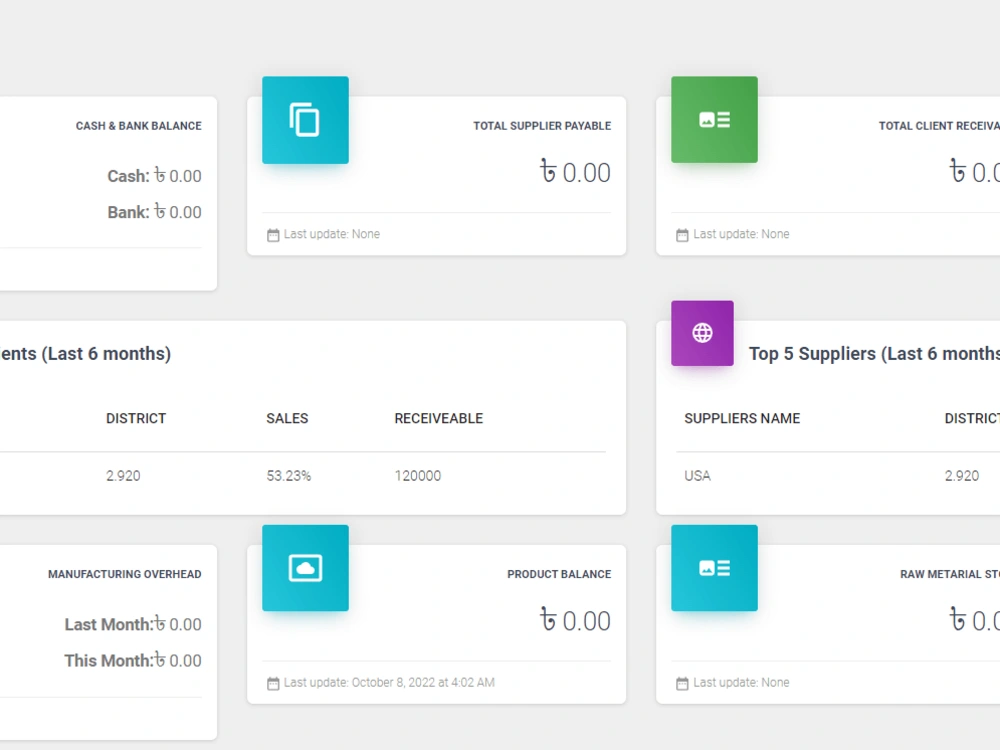Click DISTRICT column header in clients table
Viewport: 1000px width, 750px height.
(136, 418)
